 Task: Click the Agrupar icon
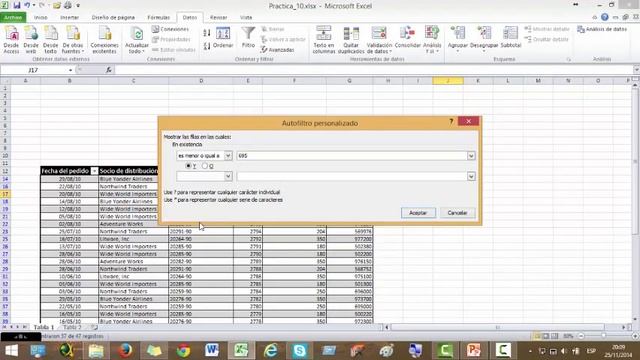click(458, 38)
